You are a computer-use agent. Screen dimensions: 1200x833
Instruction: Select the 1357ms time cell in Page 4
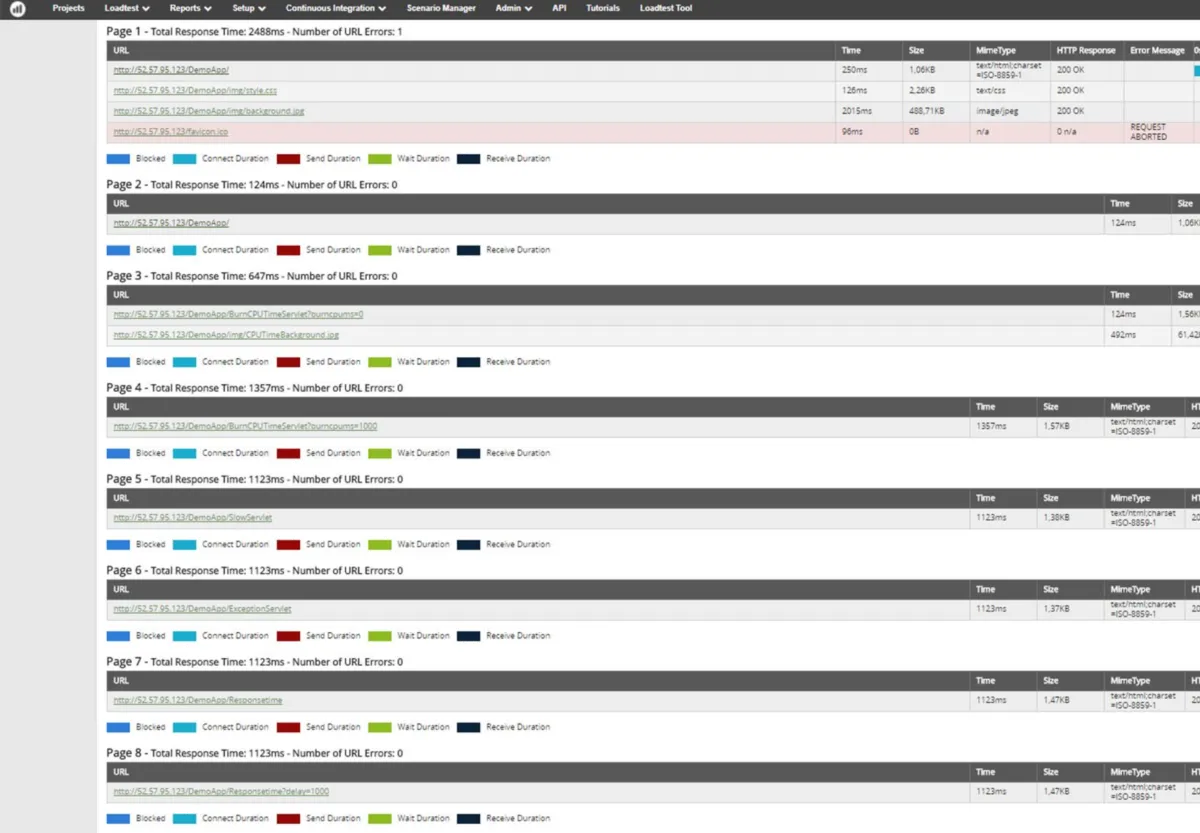[x=1003, y=427]
